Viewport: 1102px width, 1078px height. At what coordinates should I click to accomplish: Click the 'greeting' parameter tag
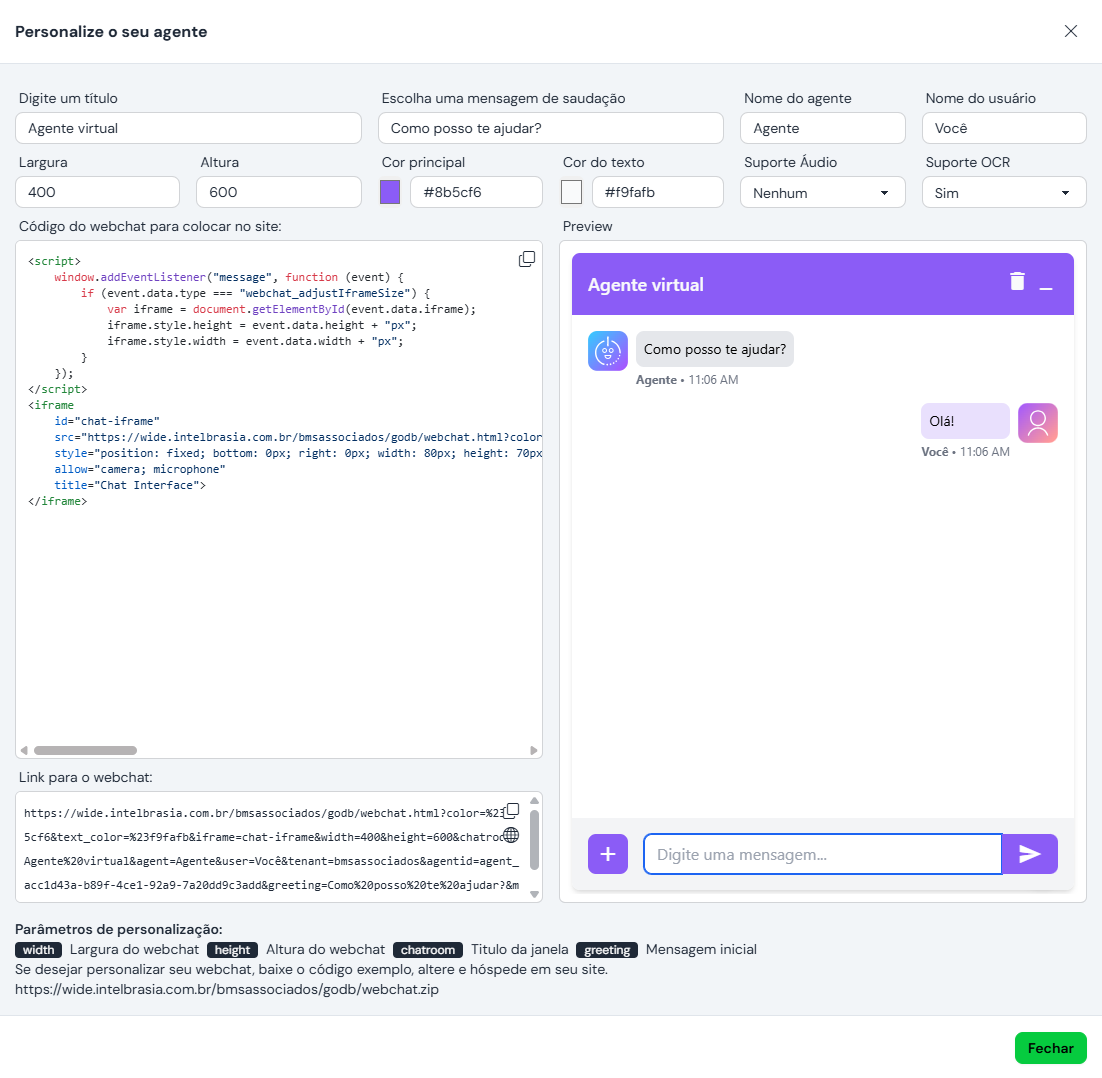click(x=607, y=949)
